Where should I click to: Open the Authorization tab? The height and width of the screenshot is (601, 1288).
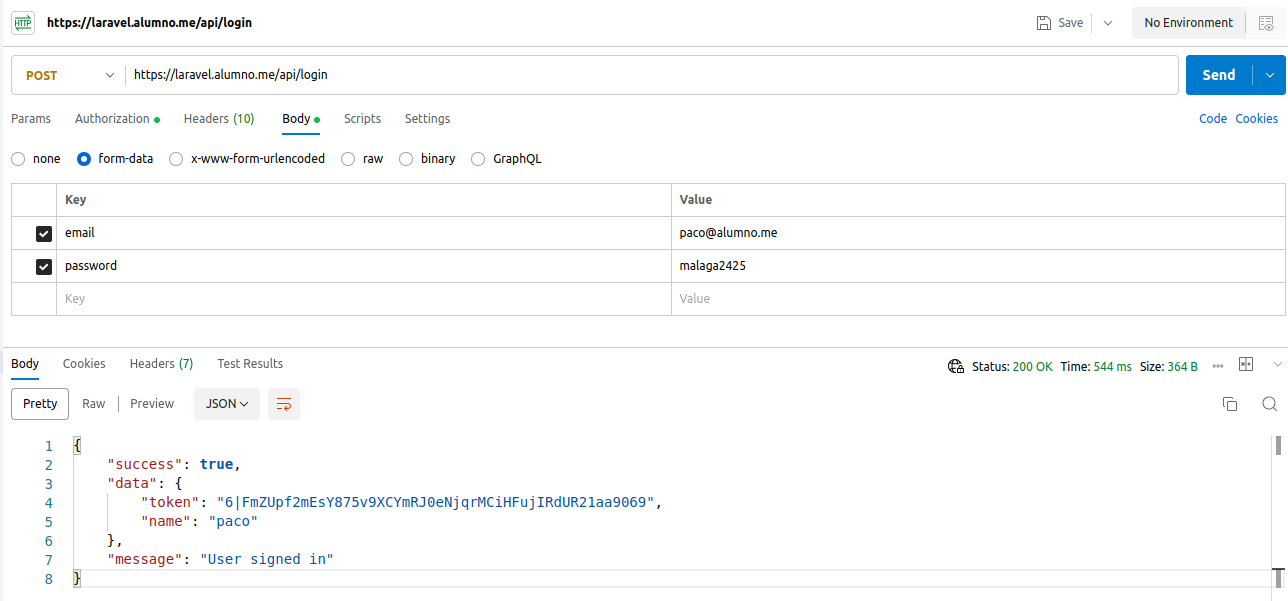click(x=117, y=119)
